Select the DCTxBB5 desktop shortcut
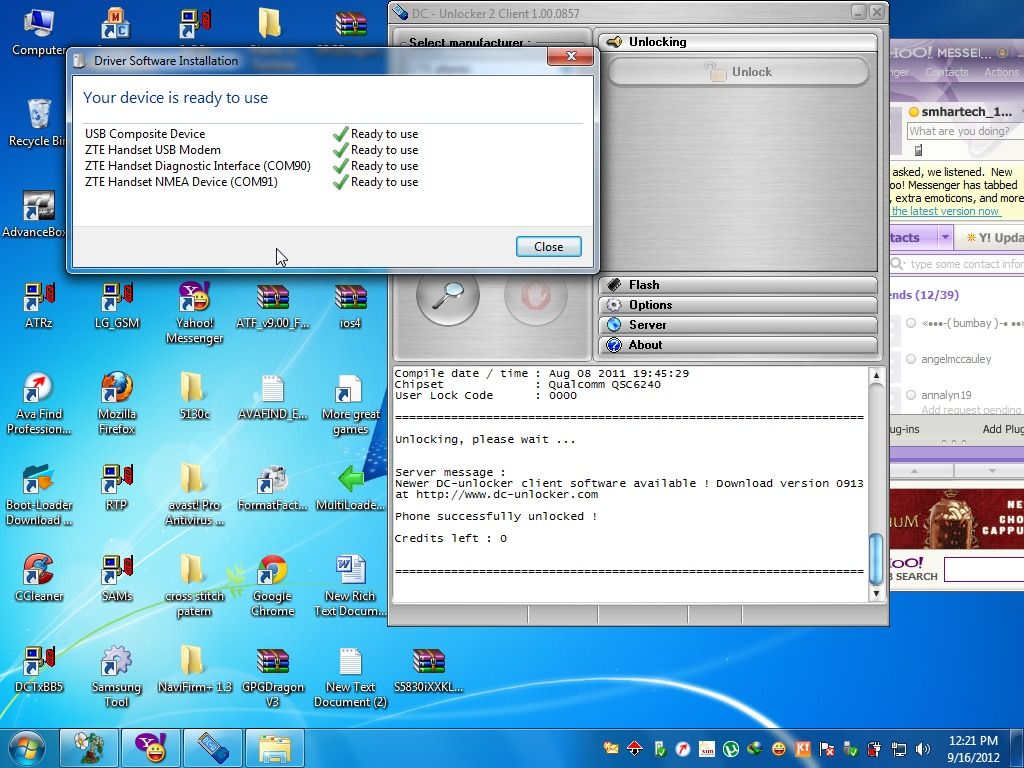The width and height of the screenshot is (1024, 768). (39, 669)
